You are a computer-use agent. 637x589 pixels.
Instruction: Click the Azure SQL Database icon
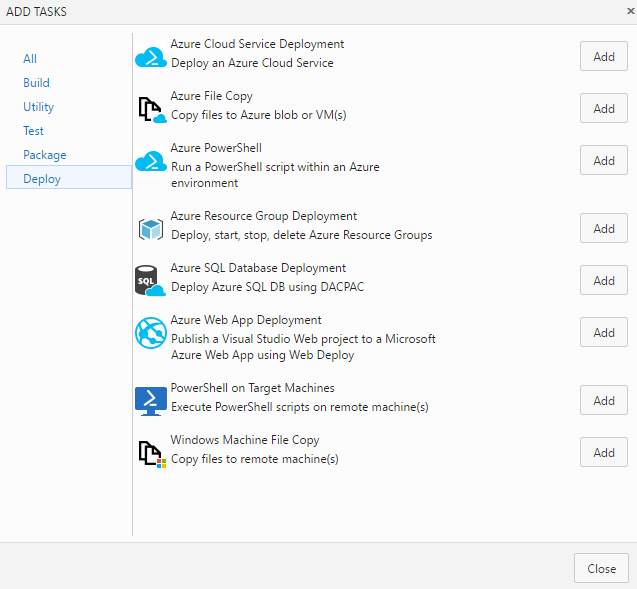tap(150, 280)
